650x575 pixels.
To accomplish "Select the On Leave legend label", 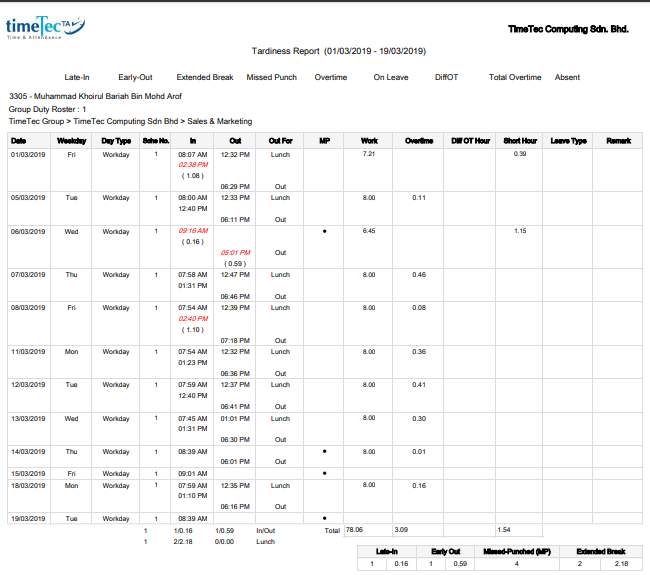I will click(x=391, y=77).
